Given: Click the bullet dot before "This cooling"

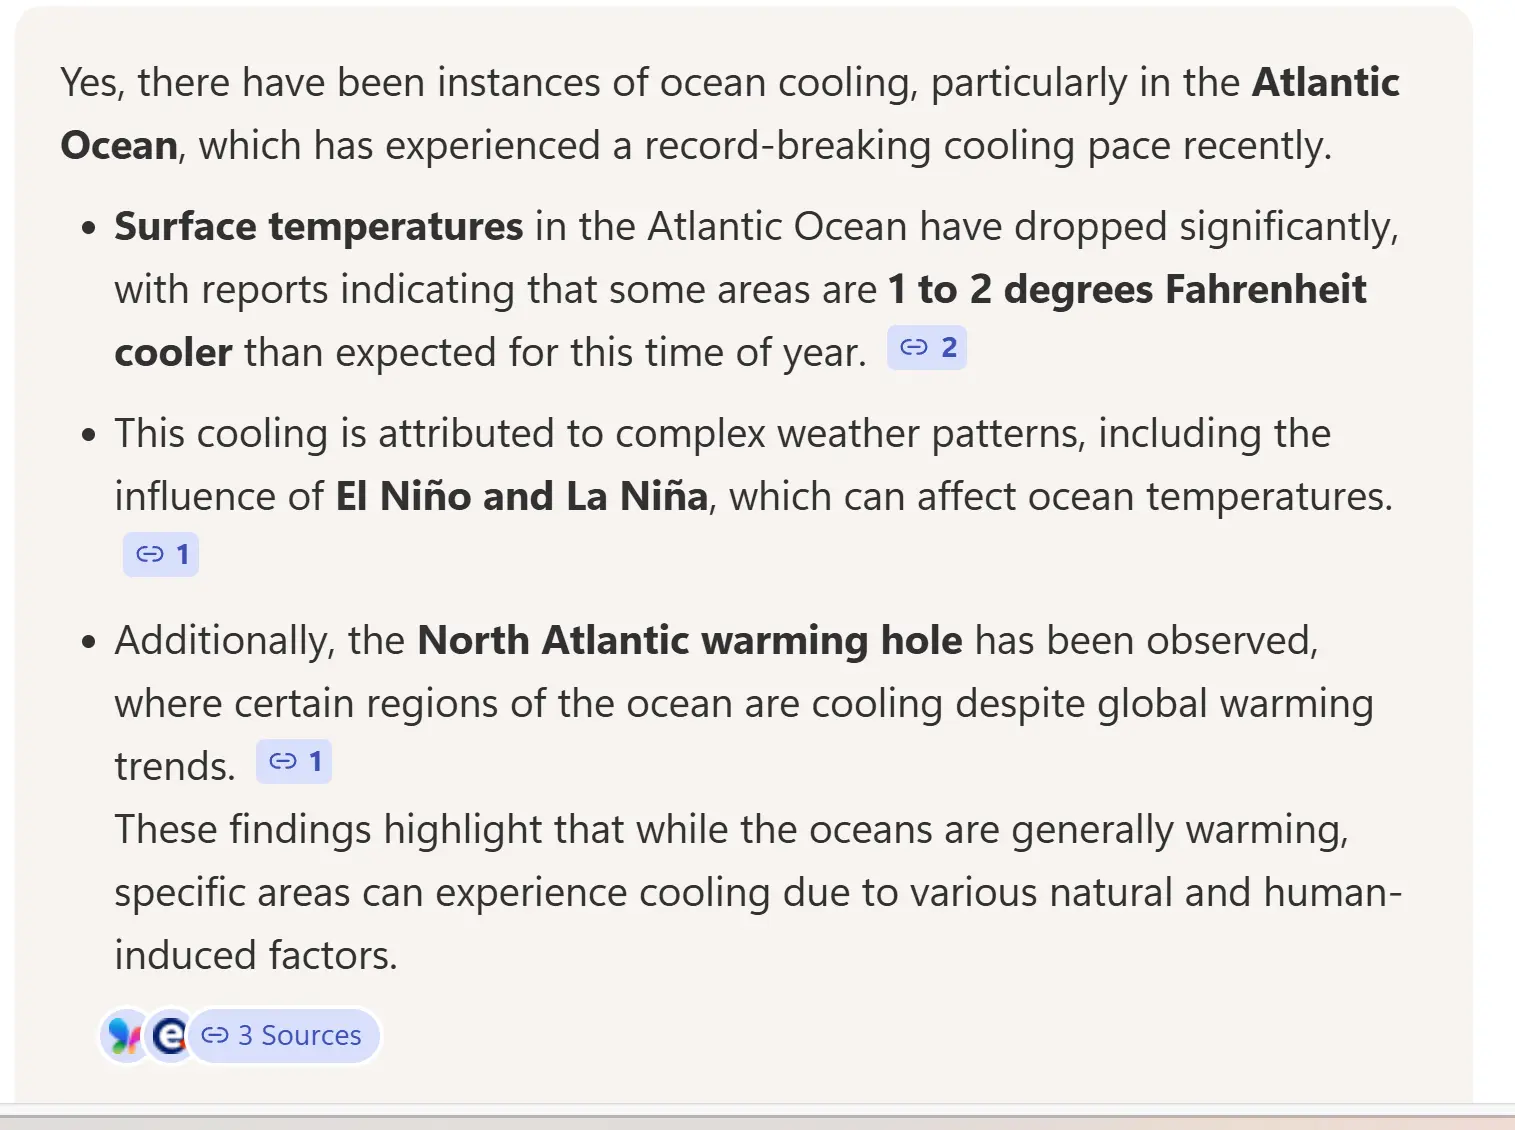Looking at the screenshot, I should click(89, 436).
